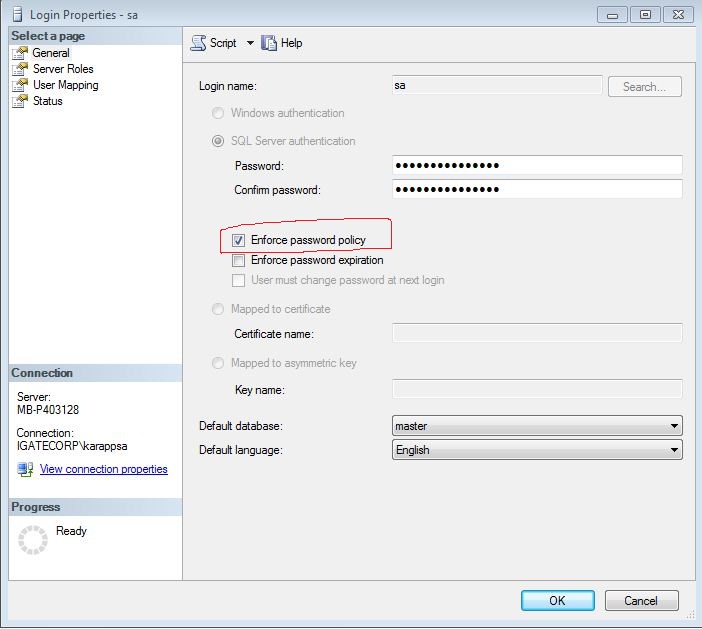Click the resize grip at the dialog corner
The width and height of the screenshot is (702, 629).
coord(689,616)
